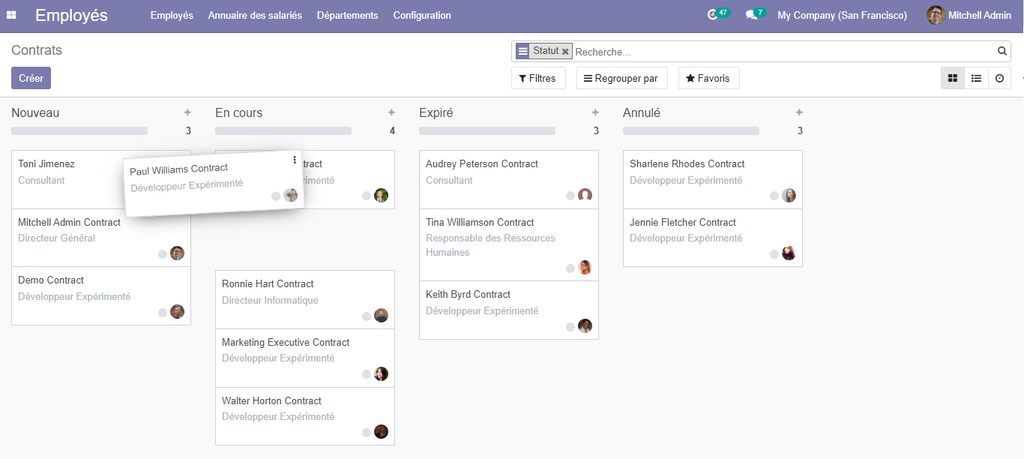Open options menu on Paul Williams Contract card
This screenshot has width=1024, height=459.
(x=294, y=160)
